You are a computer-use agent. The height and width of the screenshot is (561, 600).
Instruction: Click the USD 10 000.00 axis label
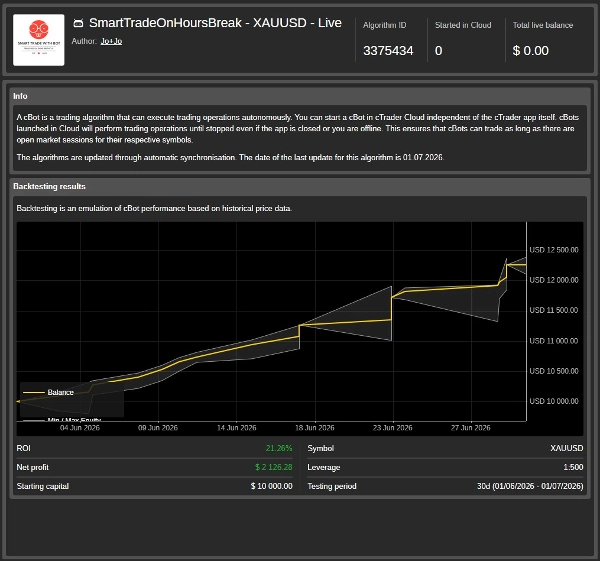tap(554, 401)
